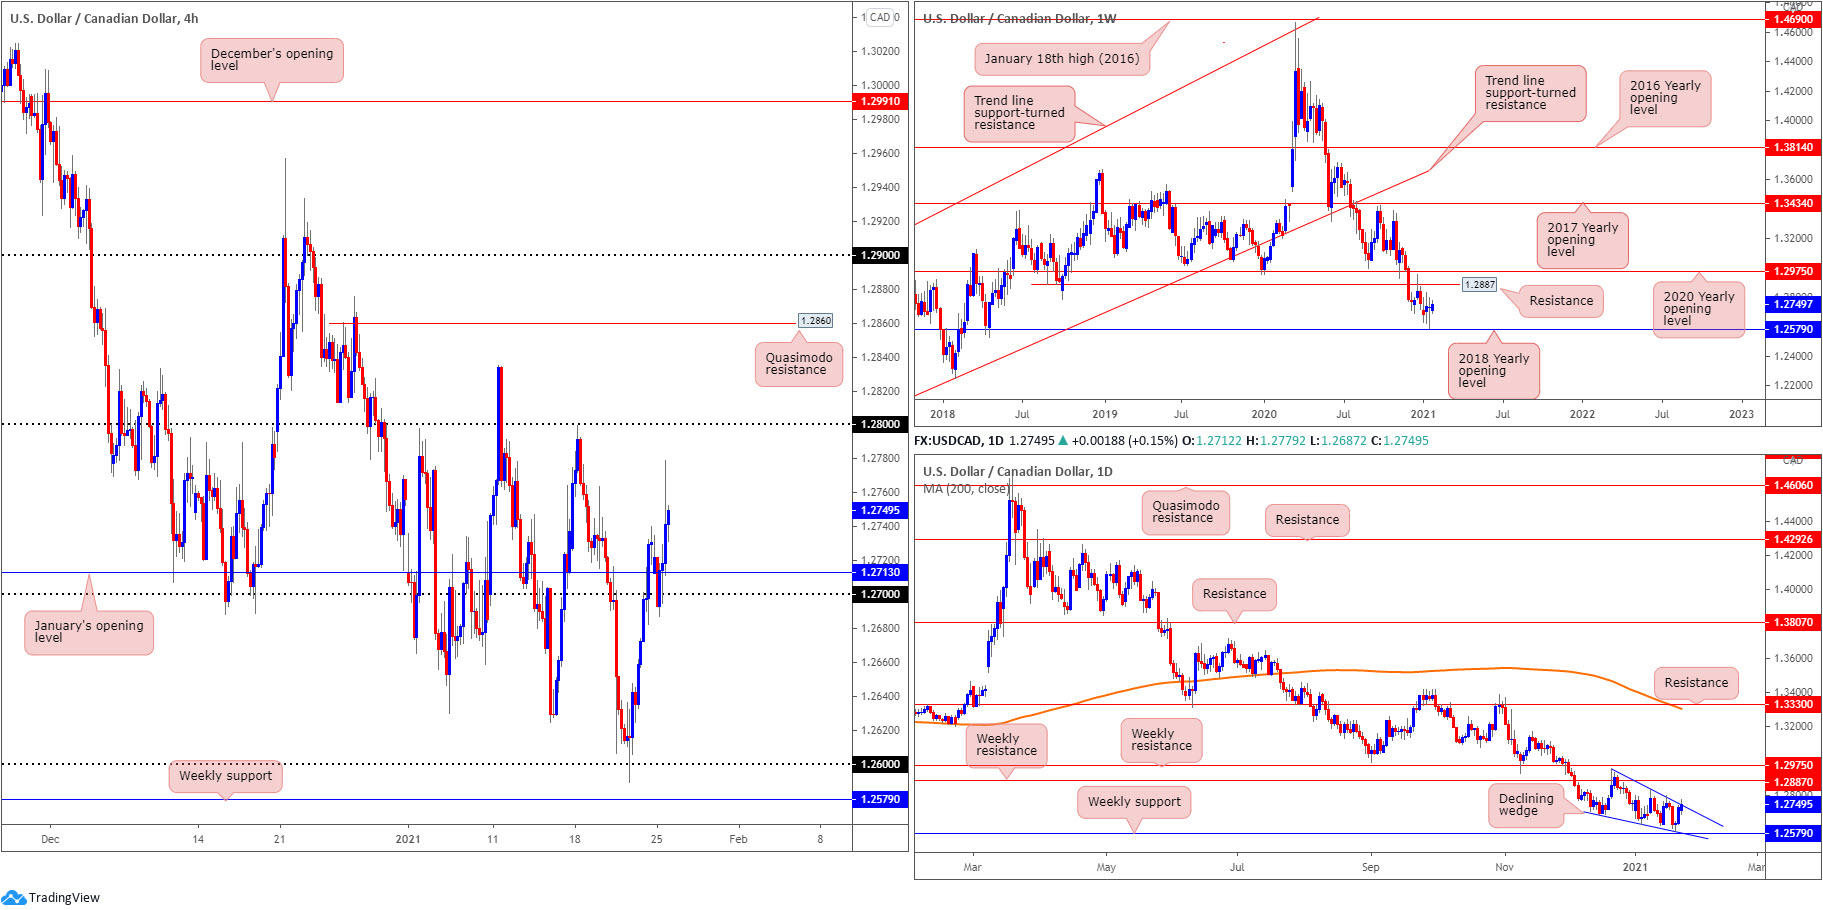The image size is (1823, 910).
Task: Click the Weekly support callout on daily chart
Action: click(1134, 802)
